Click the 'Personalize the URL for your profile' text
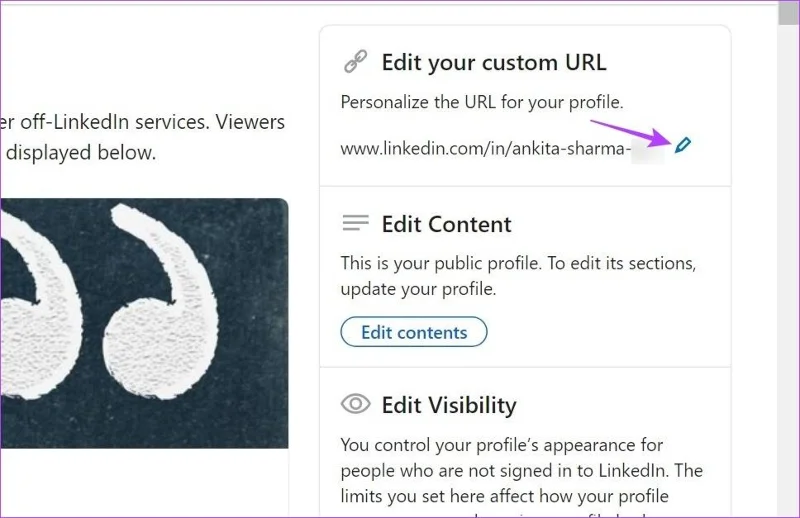The image size is (800, 518). (x=482, y=102)
